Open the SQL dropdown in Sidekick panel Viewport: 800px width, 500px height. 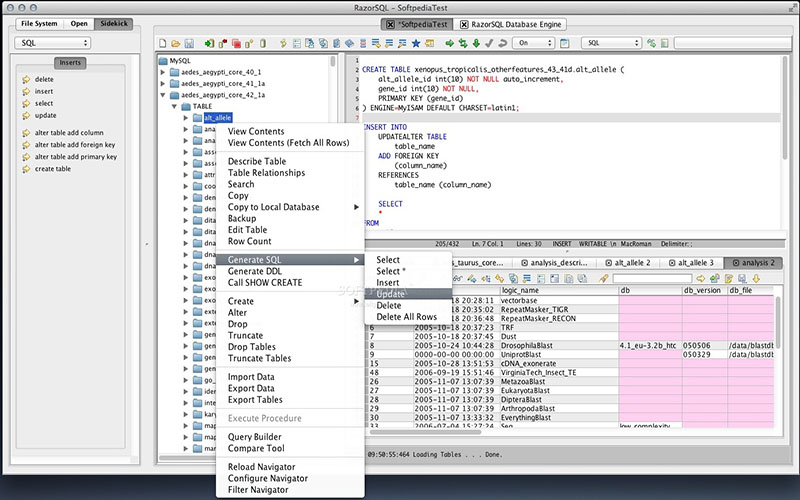[x=53, y=43]
